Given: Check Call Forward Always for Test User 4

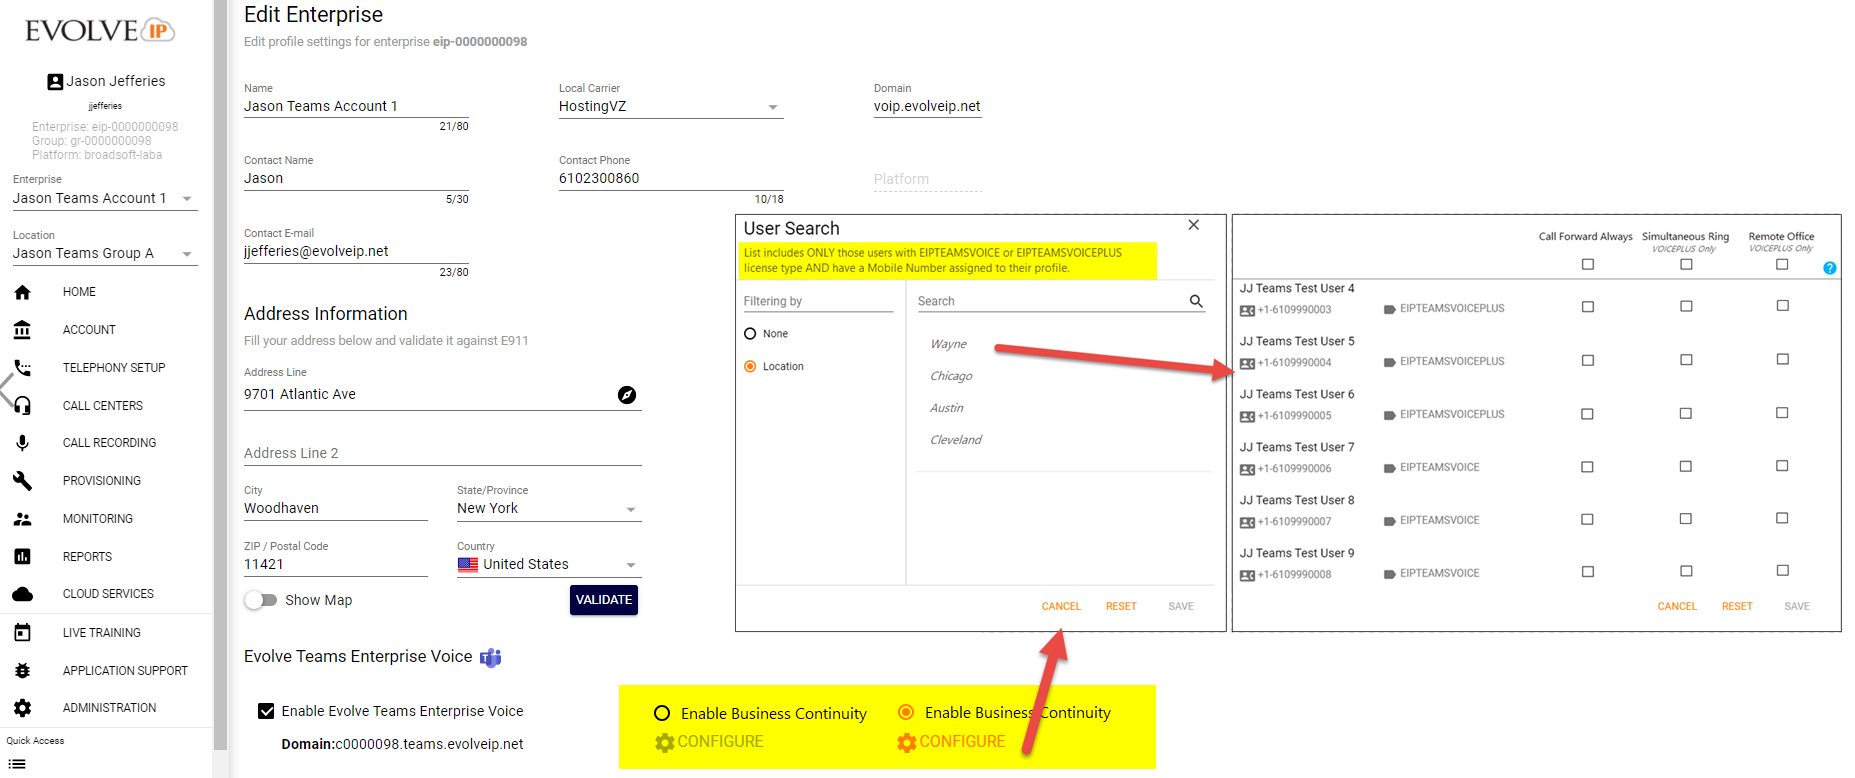Looking at the screenshot, I should (x=1587, y=307).
